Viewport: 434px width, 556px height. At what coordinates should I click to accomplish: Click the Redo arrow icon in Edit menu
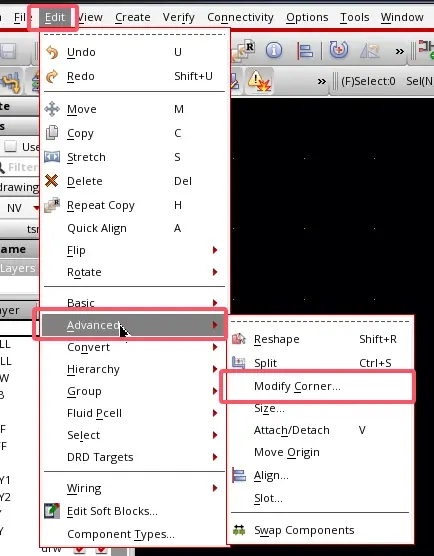pyautogui.click(x=52, y=76)
